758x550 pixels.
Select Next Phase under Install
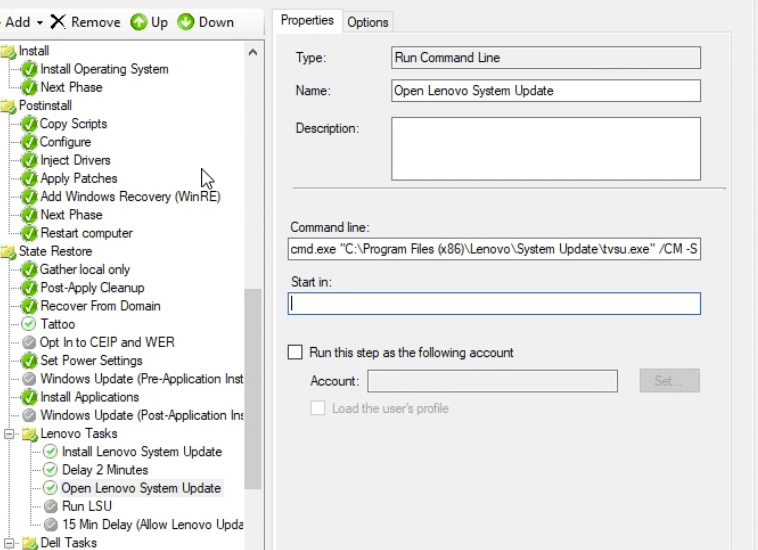click(x=72, y=87)
